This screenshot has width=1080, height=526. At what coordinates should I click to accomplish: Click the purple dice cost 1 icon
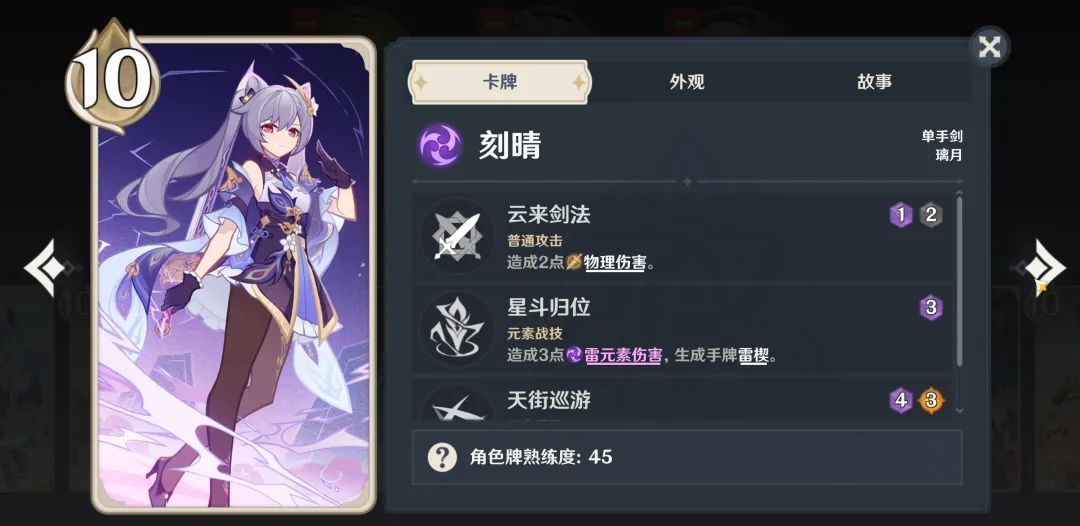click(x=900, y=215)
